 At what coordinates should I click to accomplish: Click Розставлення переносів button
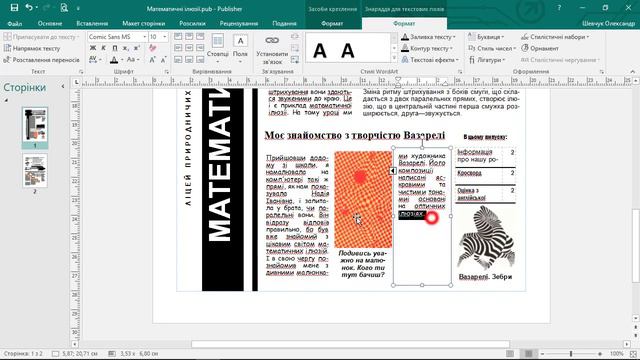41,60
